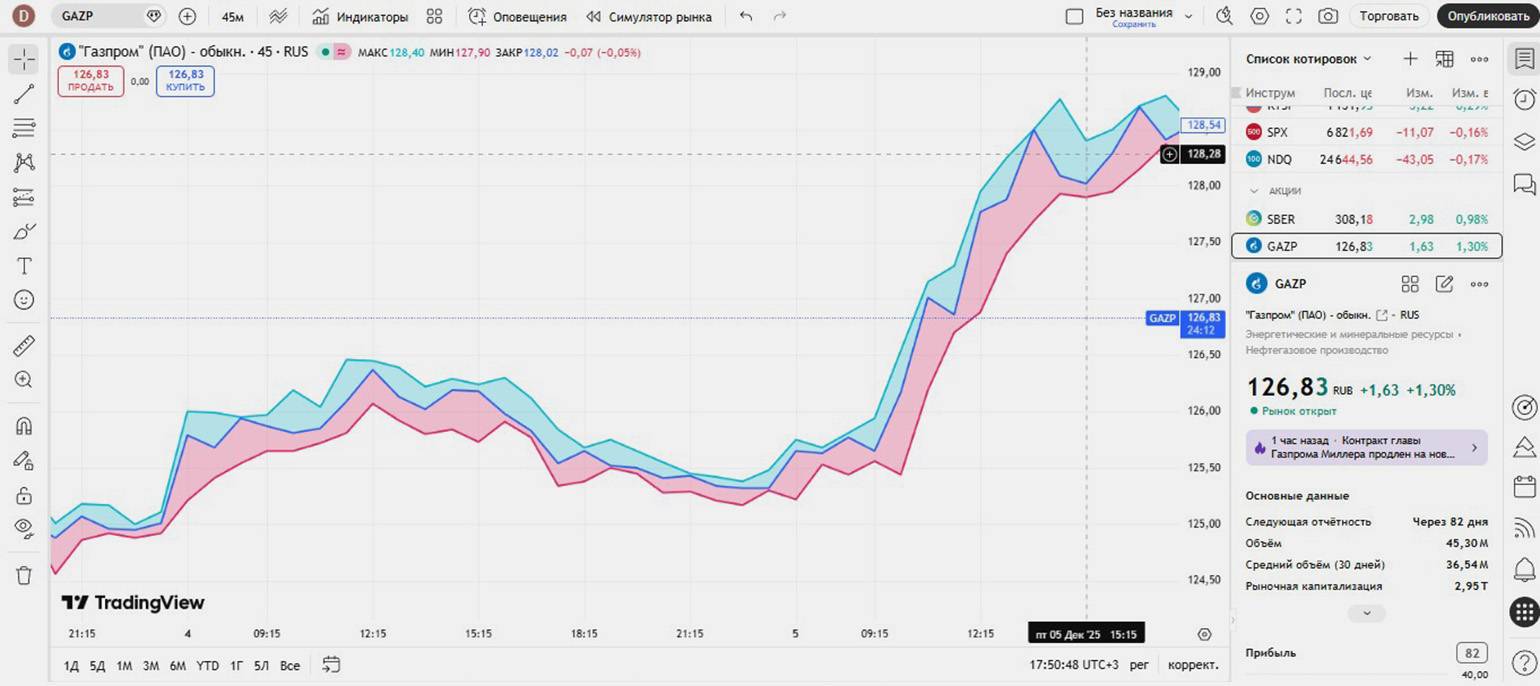1540x686 pixels.
Task: Open the emoji icons tool
Action: pos(24,300)
